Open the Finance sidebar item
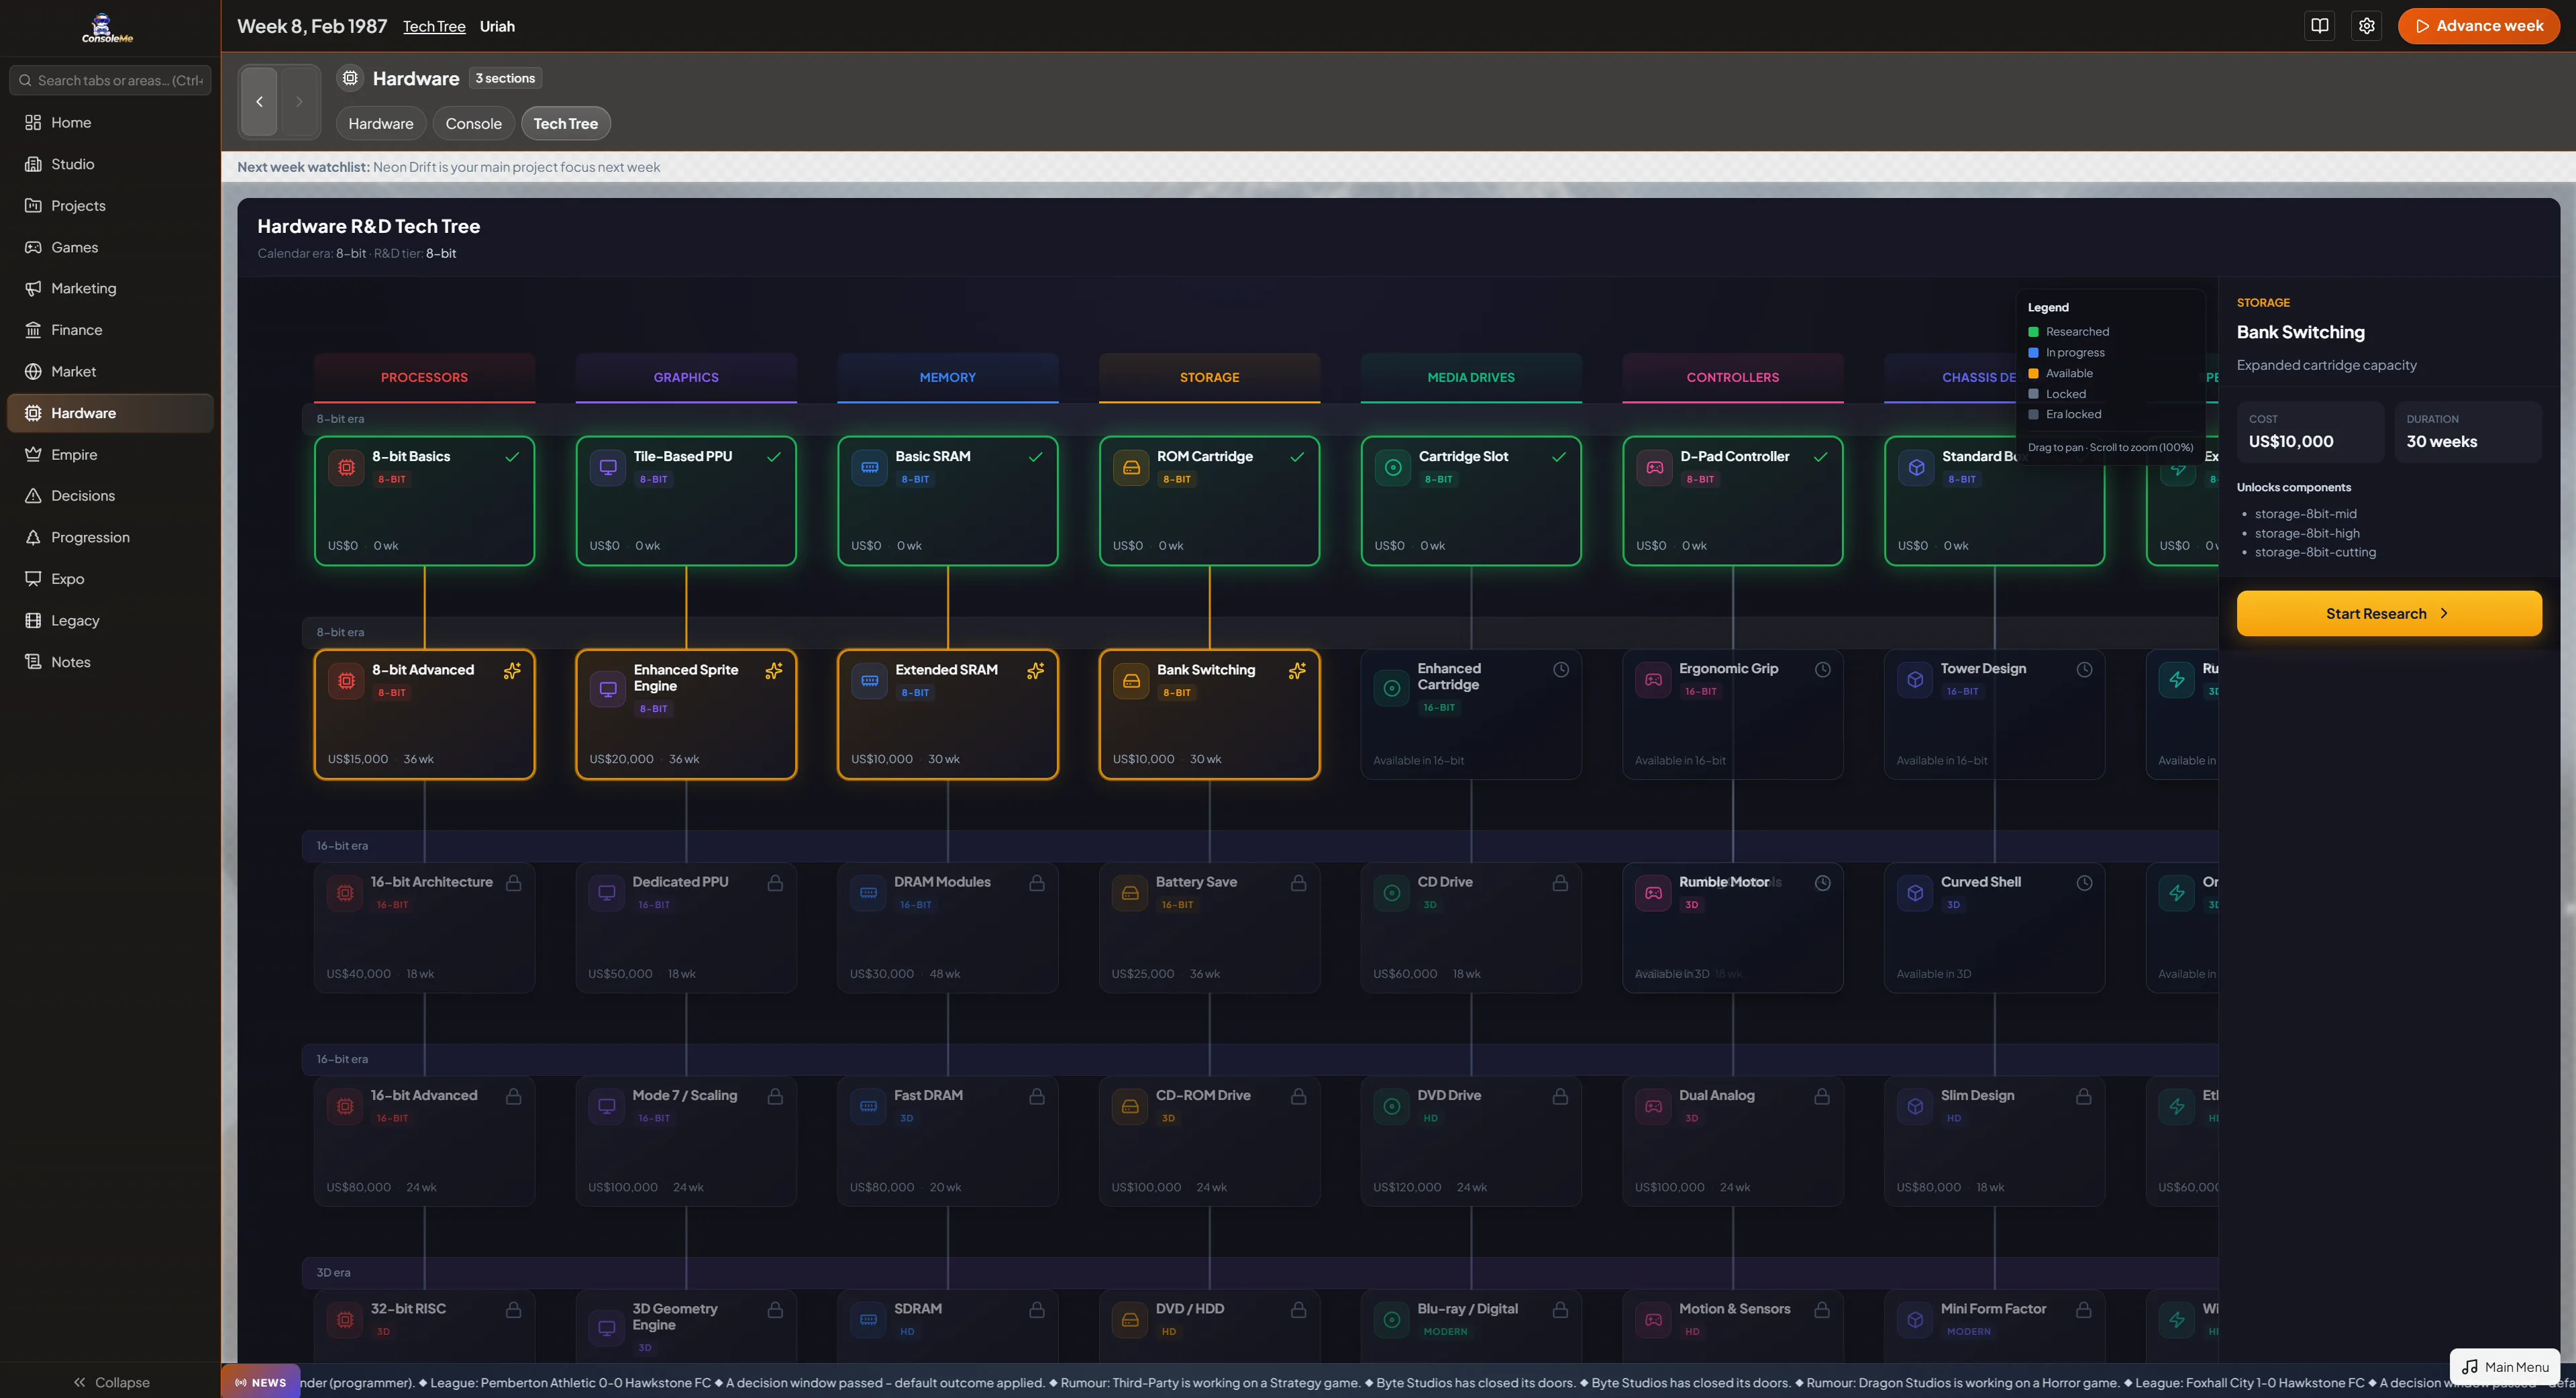The width and height of the screenshot is (2576, 1398). pos(110,330)
